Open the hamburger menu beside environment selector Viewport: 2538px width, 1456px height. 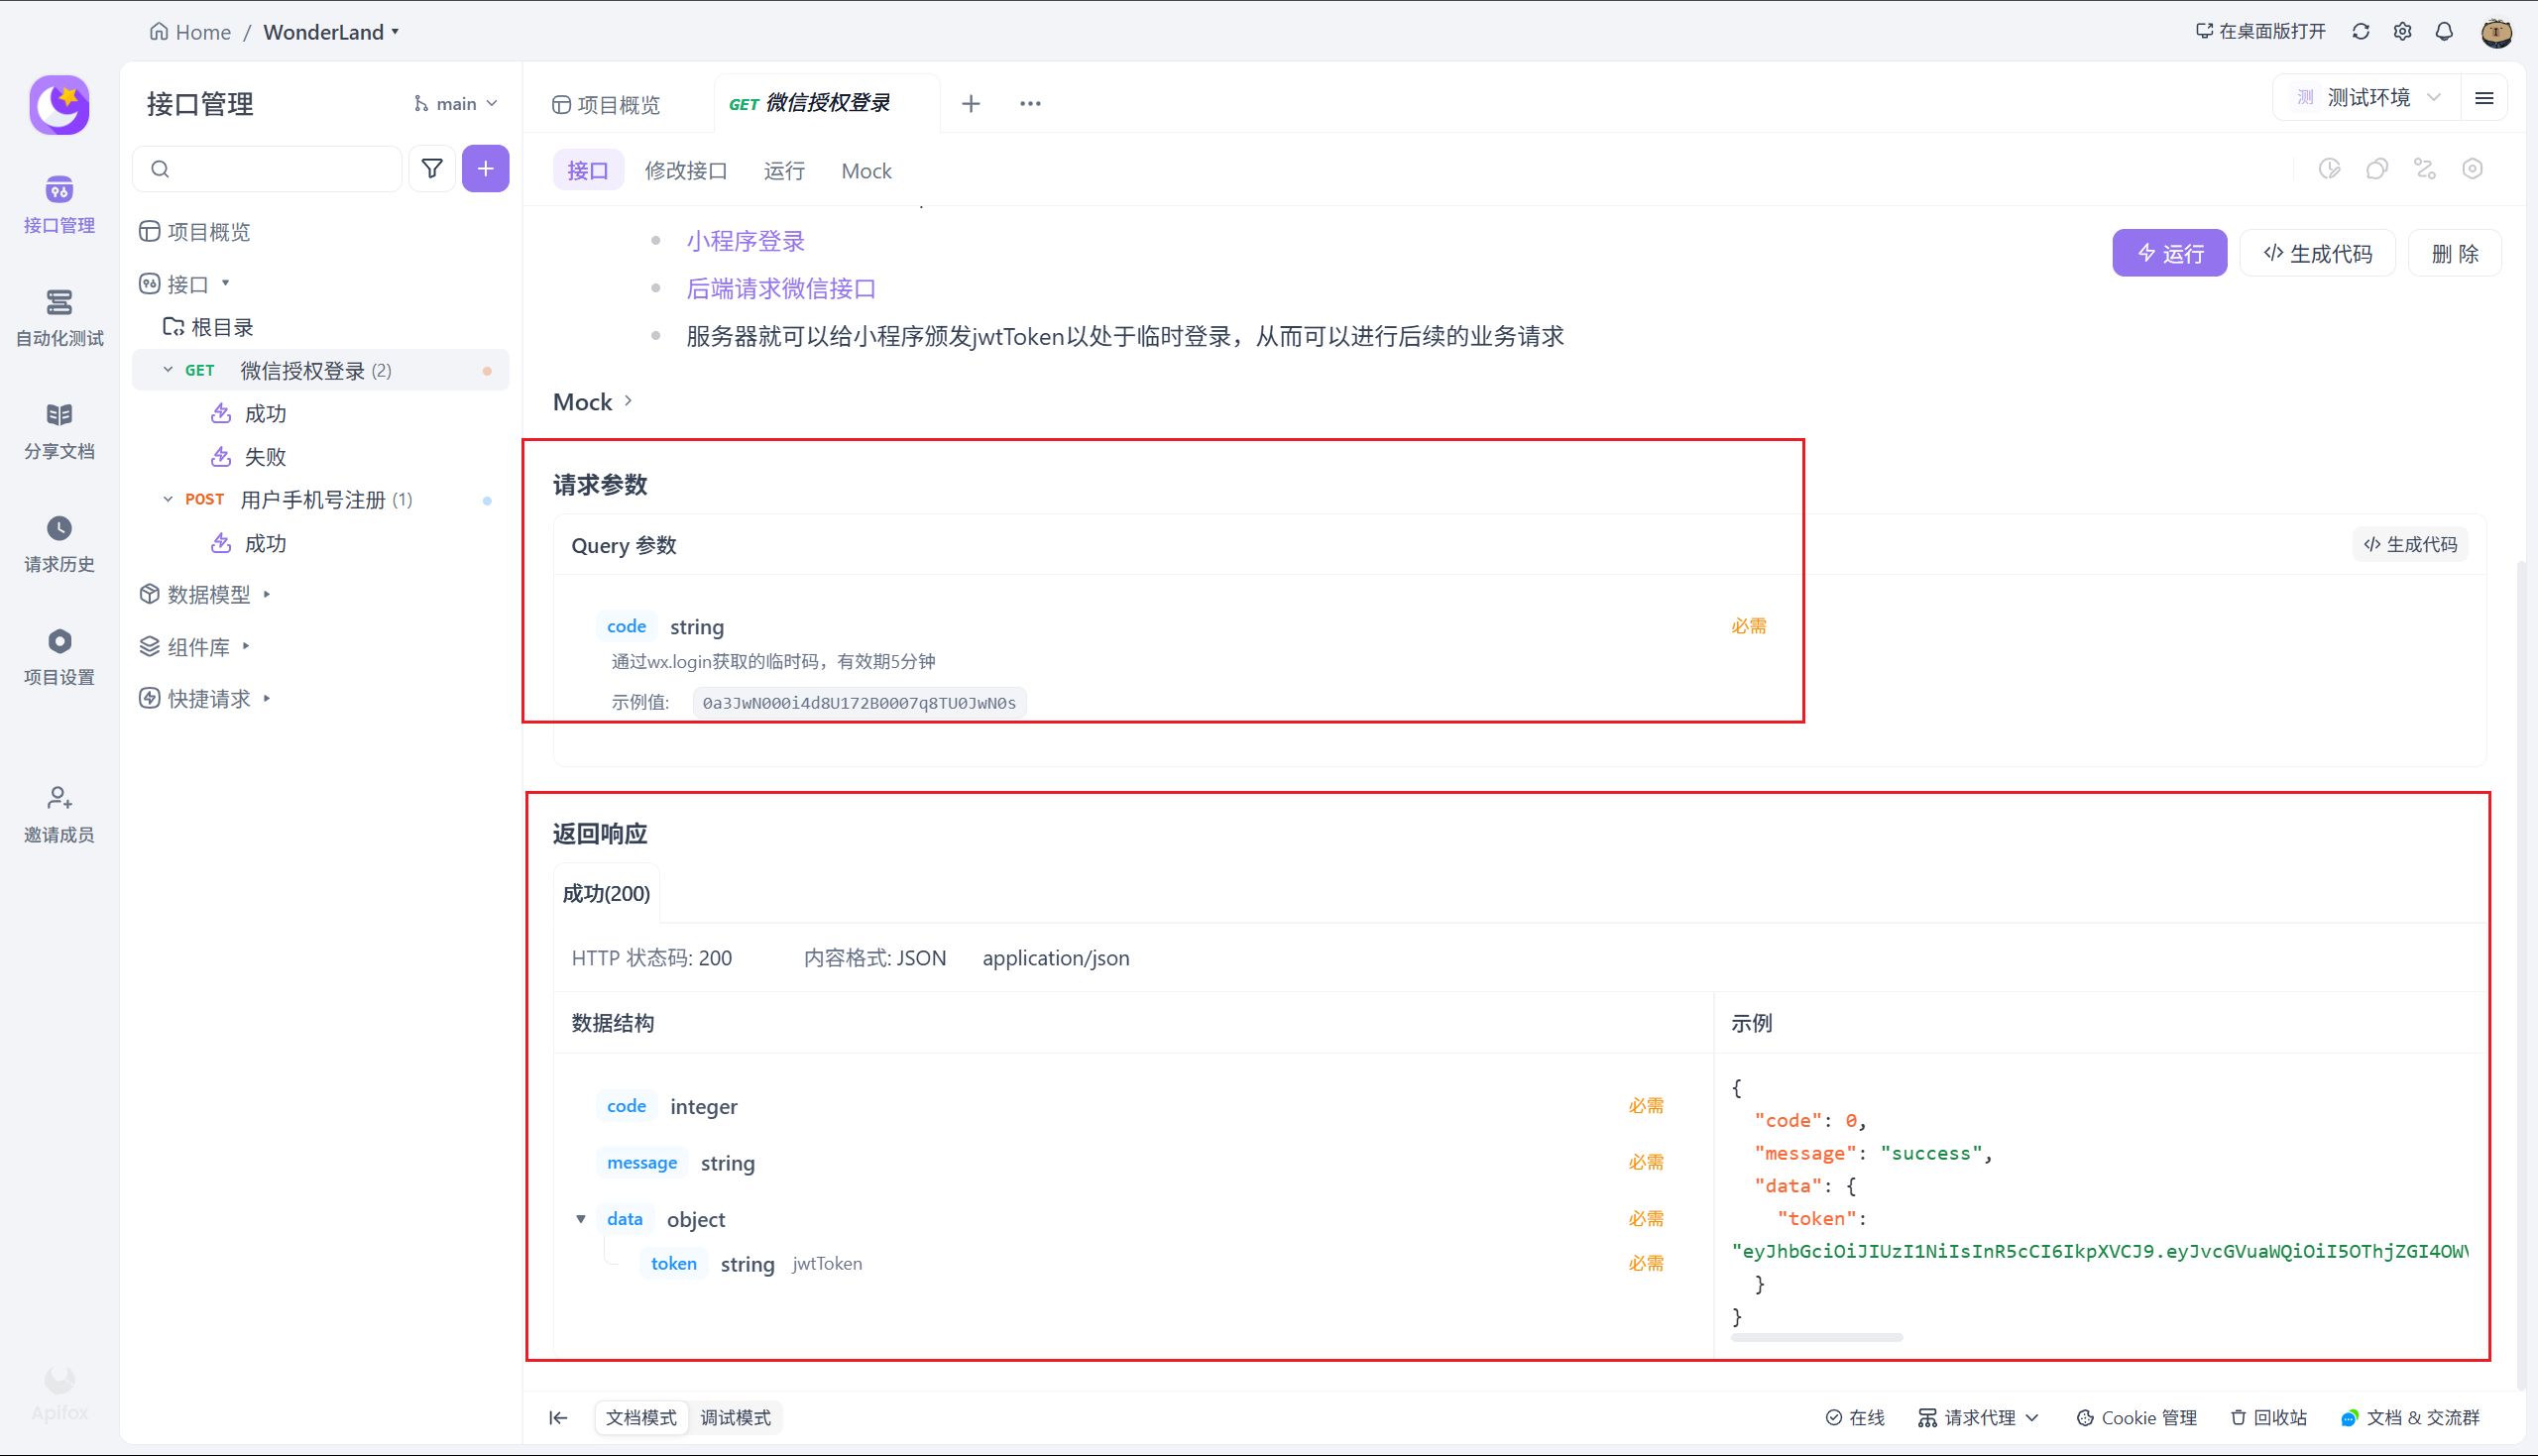(x=2484, y=98)
